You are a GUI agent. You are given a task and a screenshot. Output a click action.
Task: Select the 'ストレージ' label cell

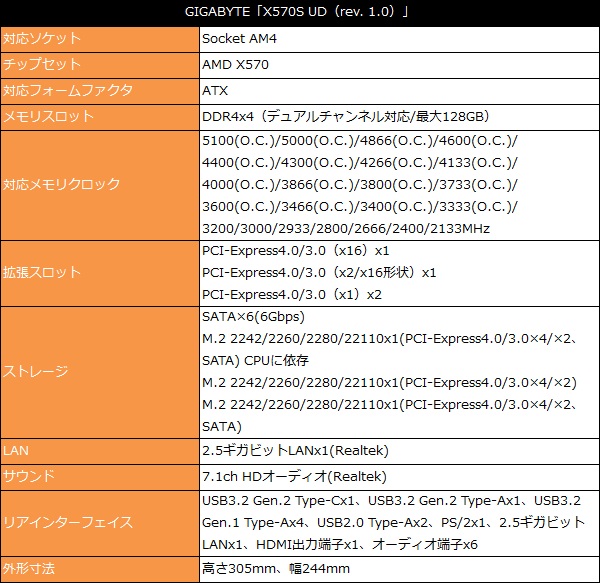pos(99,372)
